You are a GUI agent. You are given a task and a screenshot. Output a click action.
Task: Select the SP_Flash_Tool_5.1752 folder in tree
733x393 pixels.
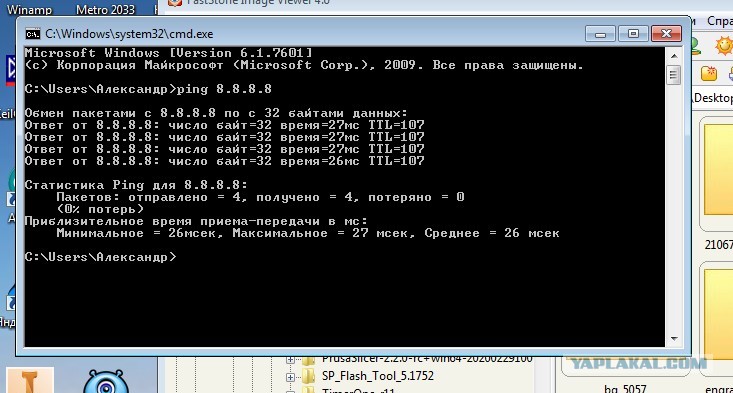[378, 376]
